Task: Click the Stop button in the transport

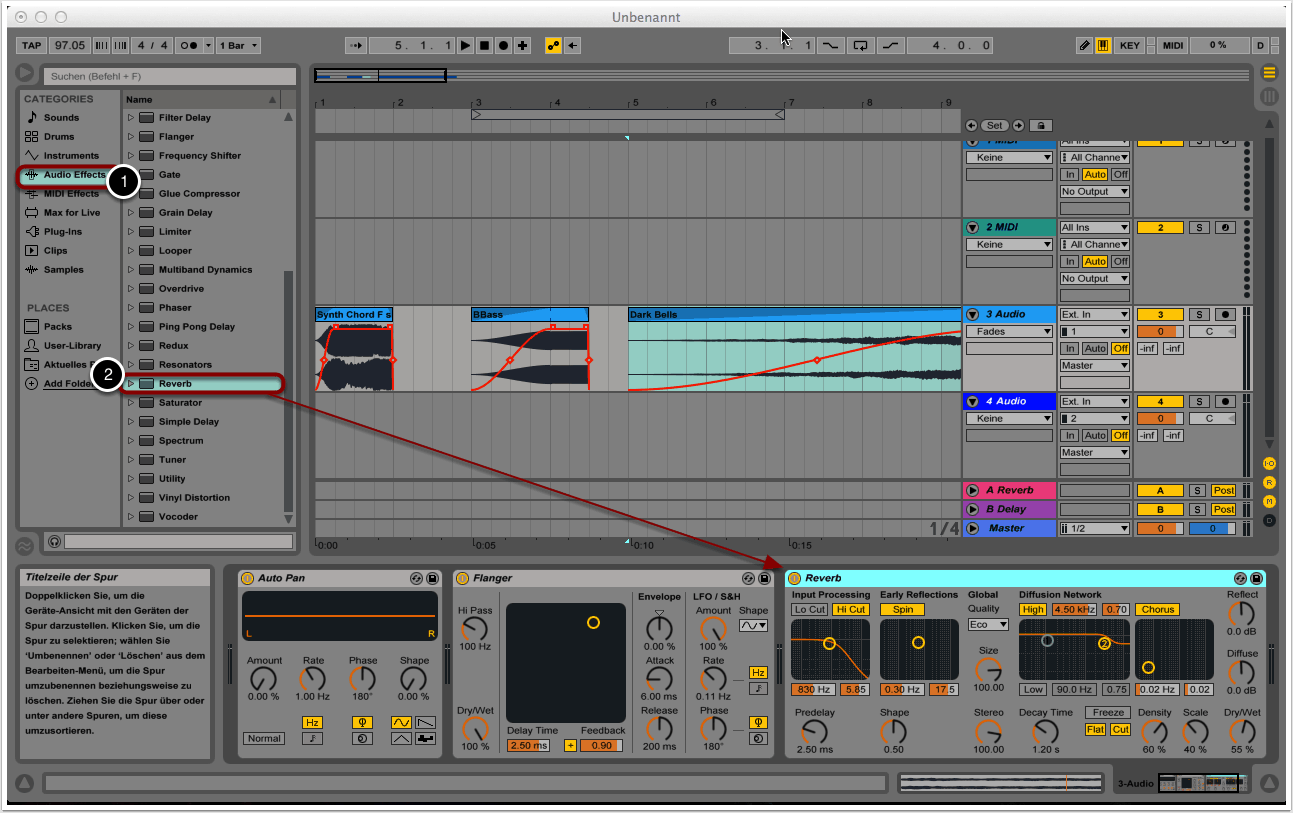Action: [x=484, y=46]
